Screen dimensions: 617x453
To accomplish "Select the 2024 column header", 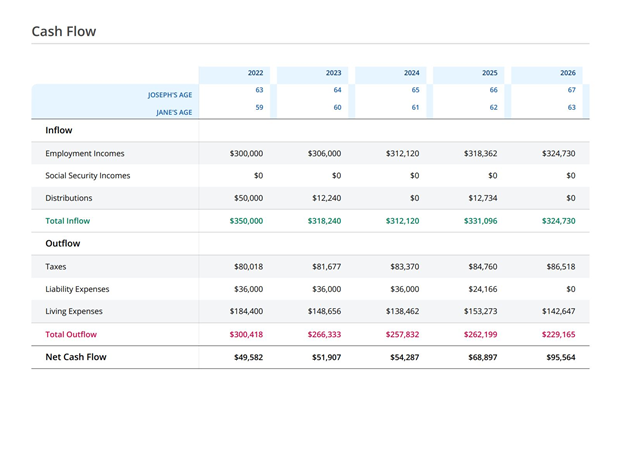I will click(411, 73).
